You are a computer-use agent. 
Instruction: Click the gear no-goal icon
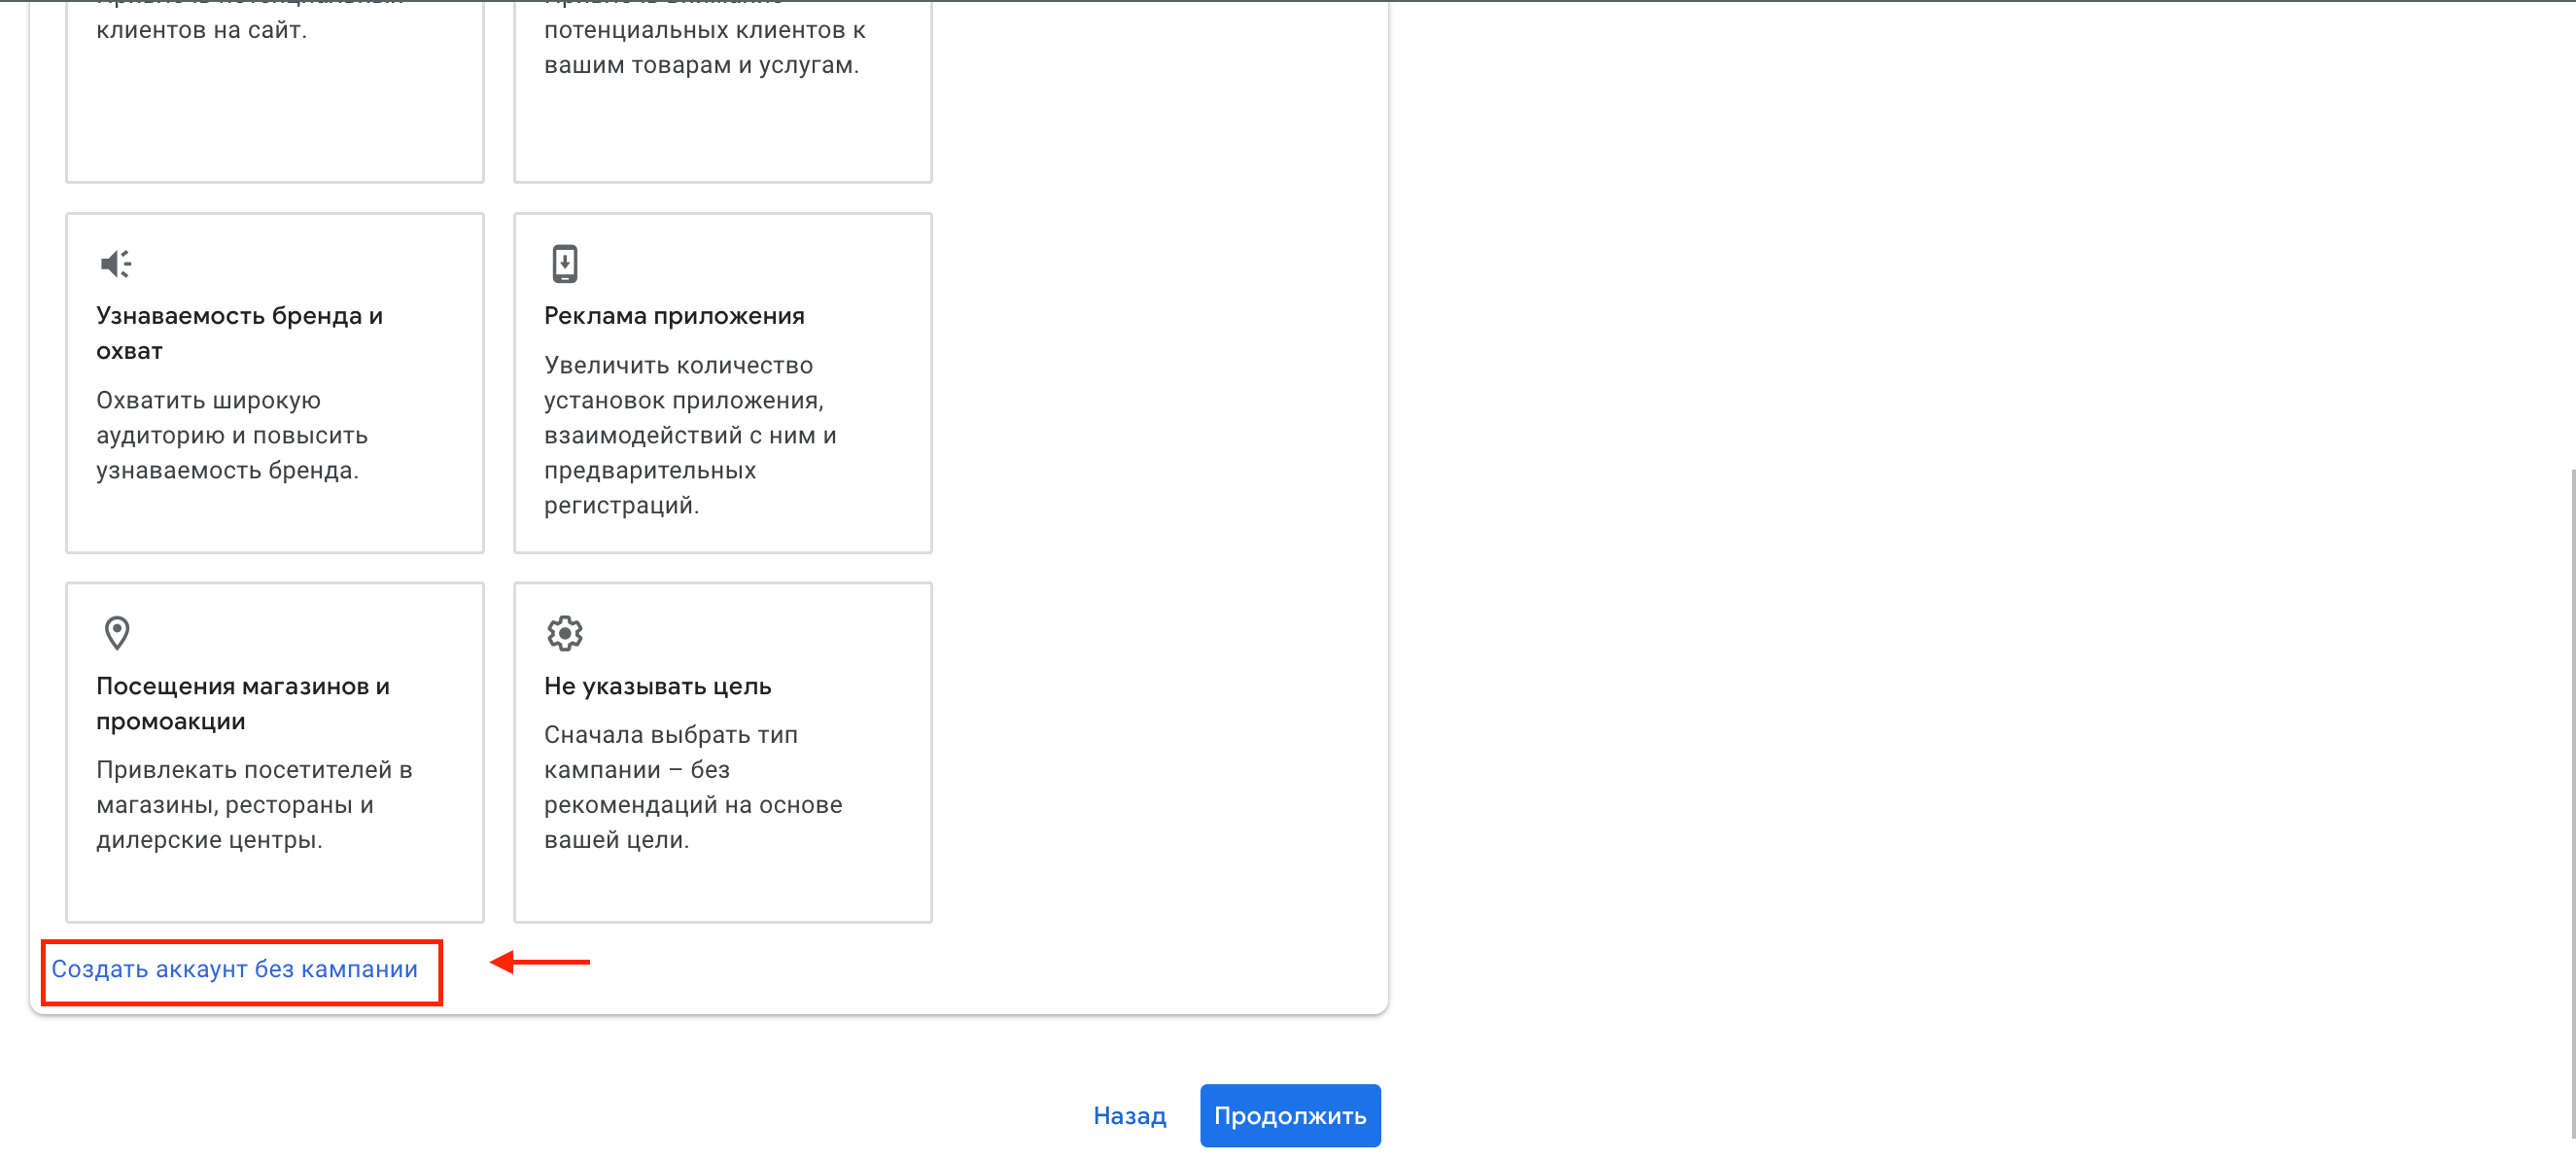(x=564, y=633)
